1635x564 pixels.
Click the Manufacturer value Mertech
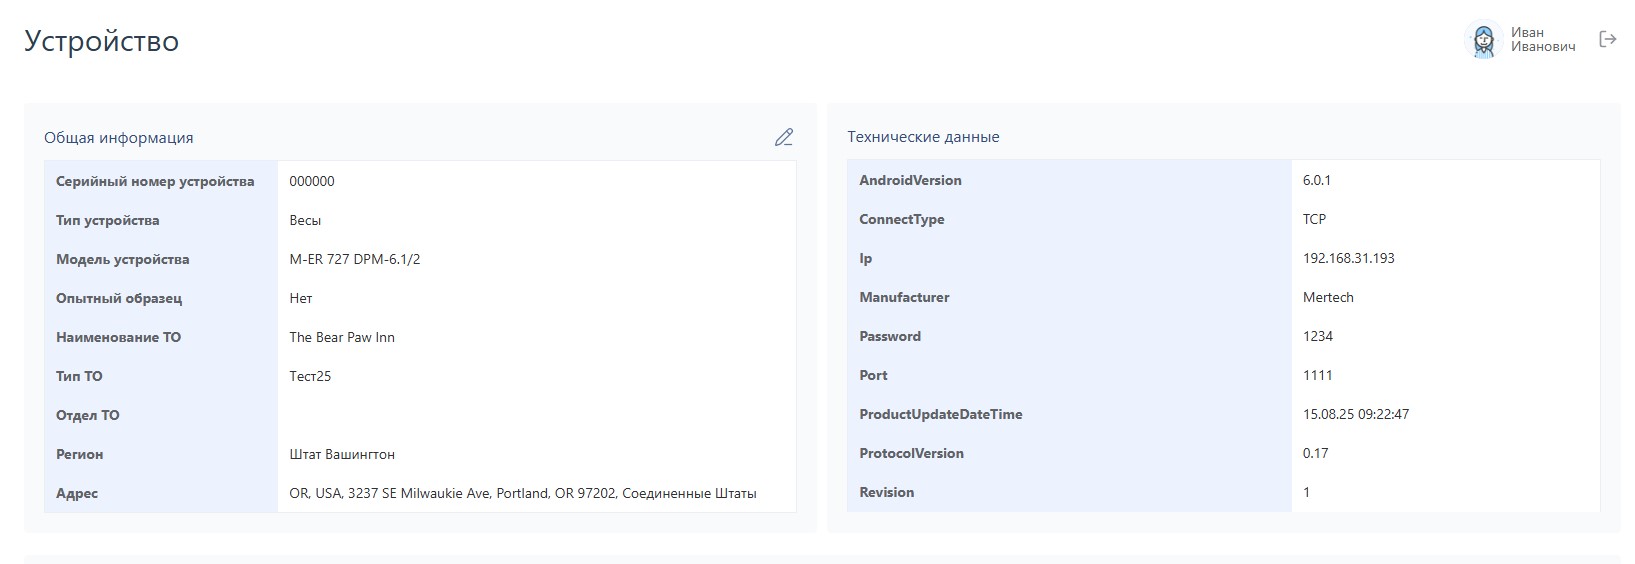click(1328, 297)
